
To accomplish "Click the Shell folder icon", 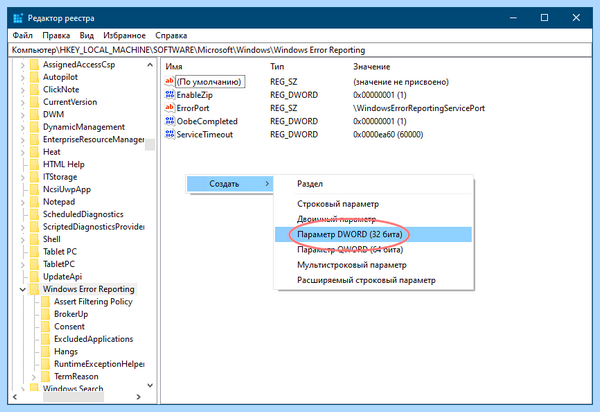I will point(34,239).
